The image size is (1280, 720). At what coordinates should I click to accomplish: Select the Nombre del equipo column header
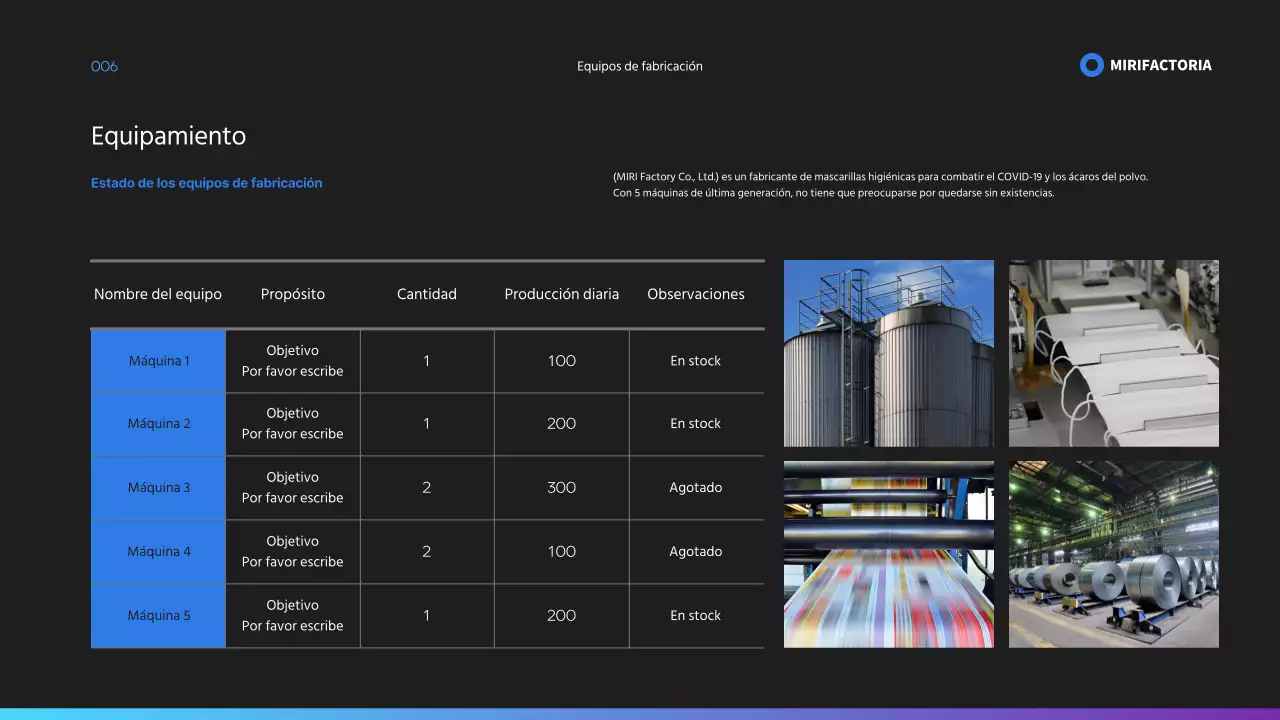[x=158, y=294]
